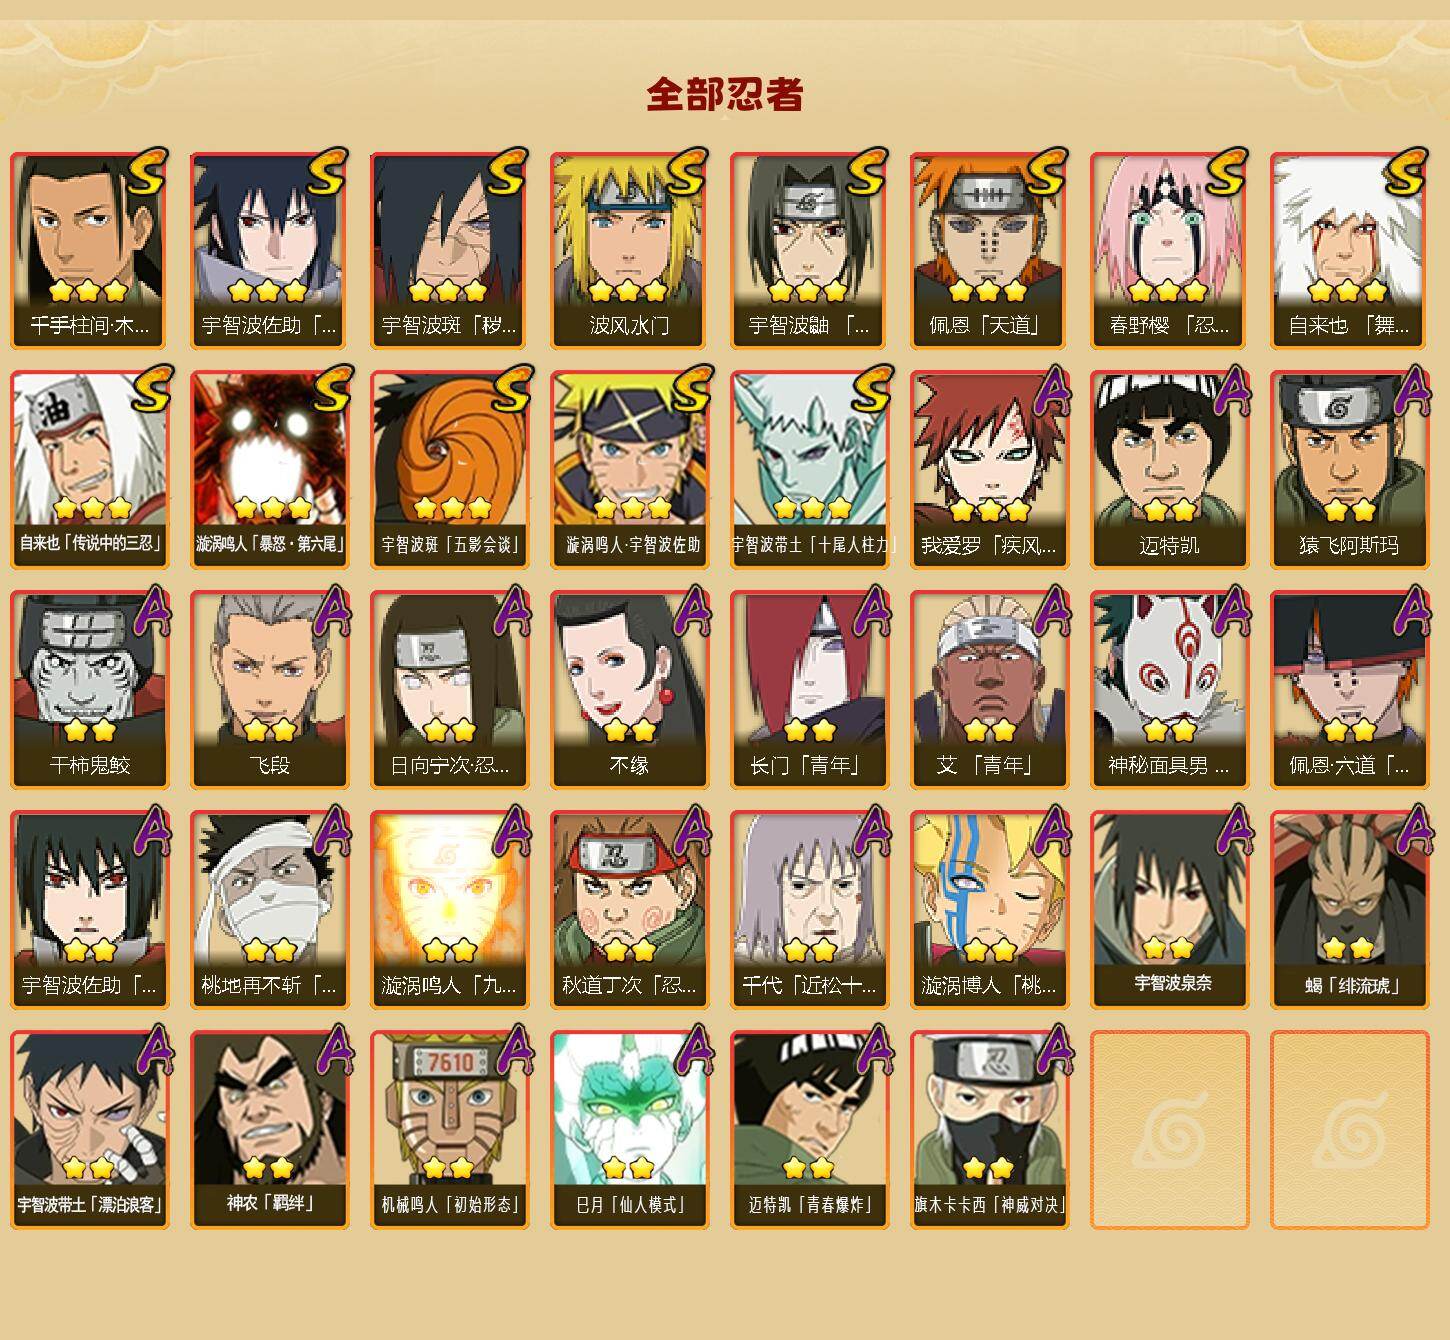This screenshot has height=1340, width=1450.
Task: Select the 蝎「绯流琥」 puppet card
Action: [1349, 910]
